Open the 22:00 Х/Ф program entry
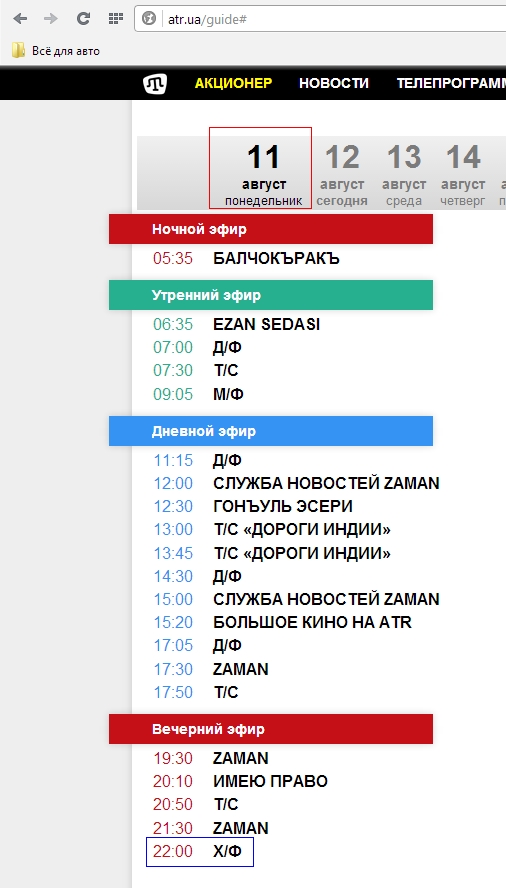Image resolution: width=506 pixels, height=888 pixels. 199,851
